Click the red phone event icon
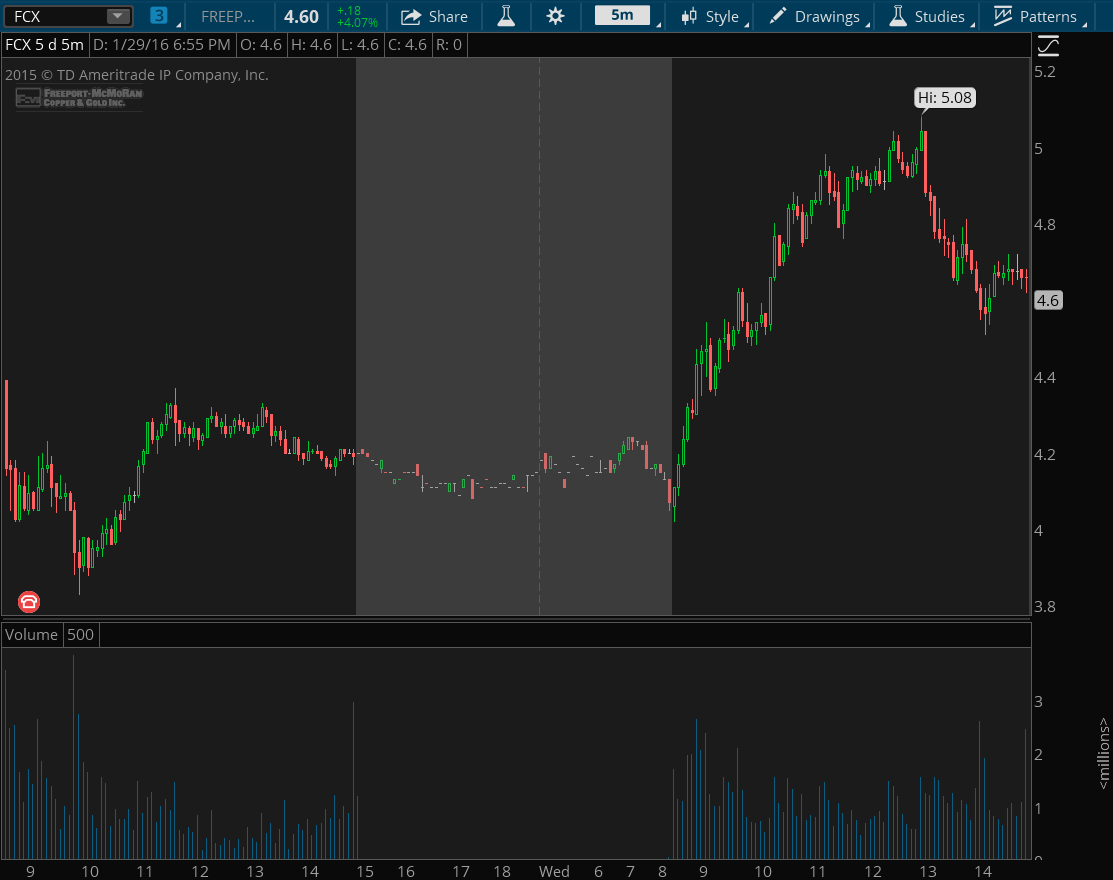The height and width of the screenshot is (880, 1113). point(28,601)
